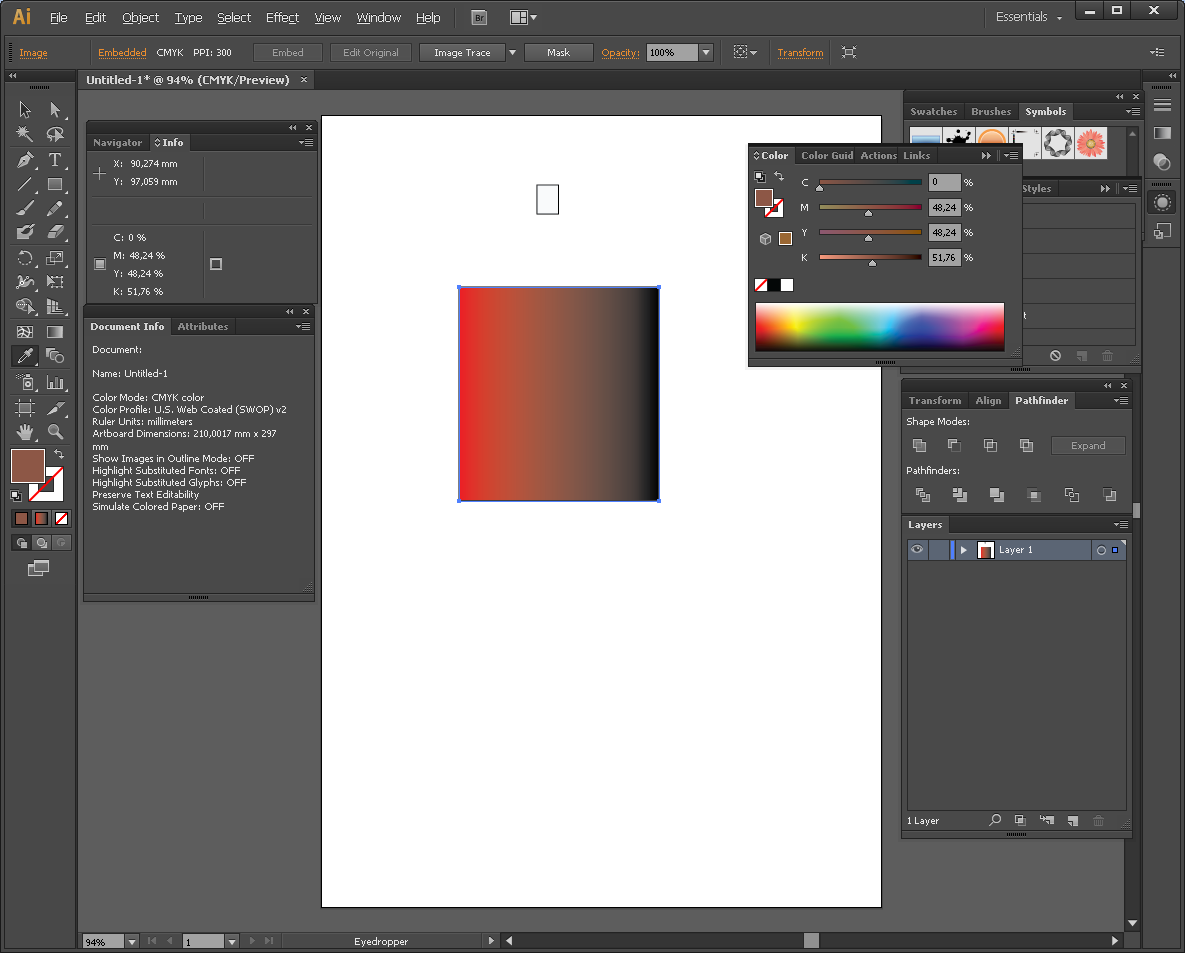Pick the Rectangle tool
The width and height of the screenshot is (1185, 953).
tap(55, 184)
